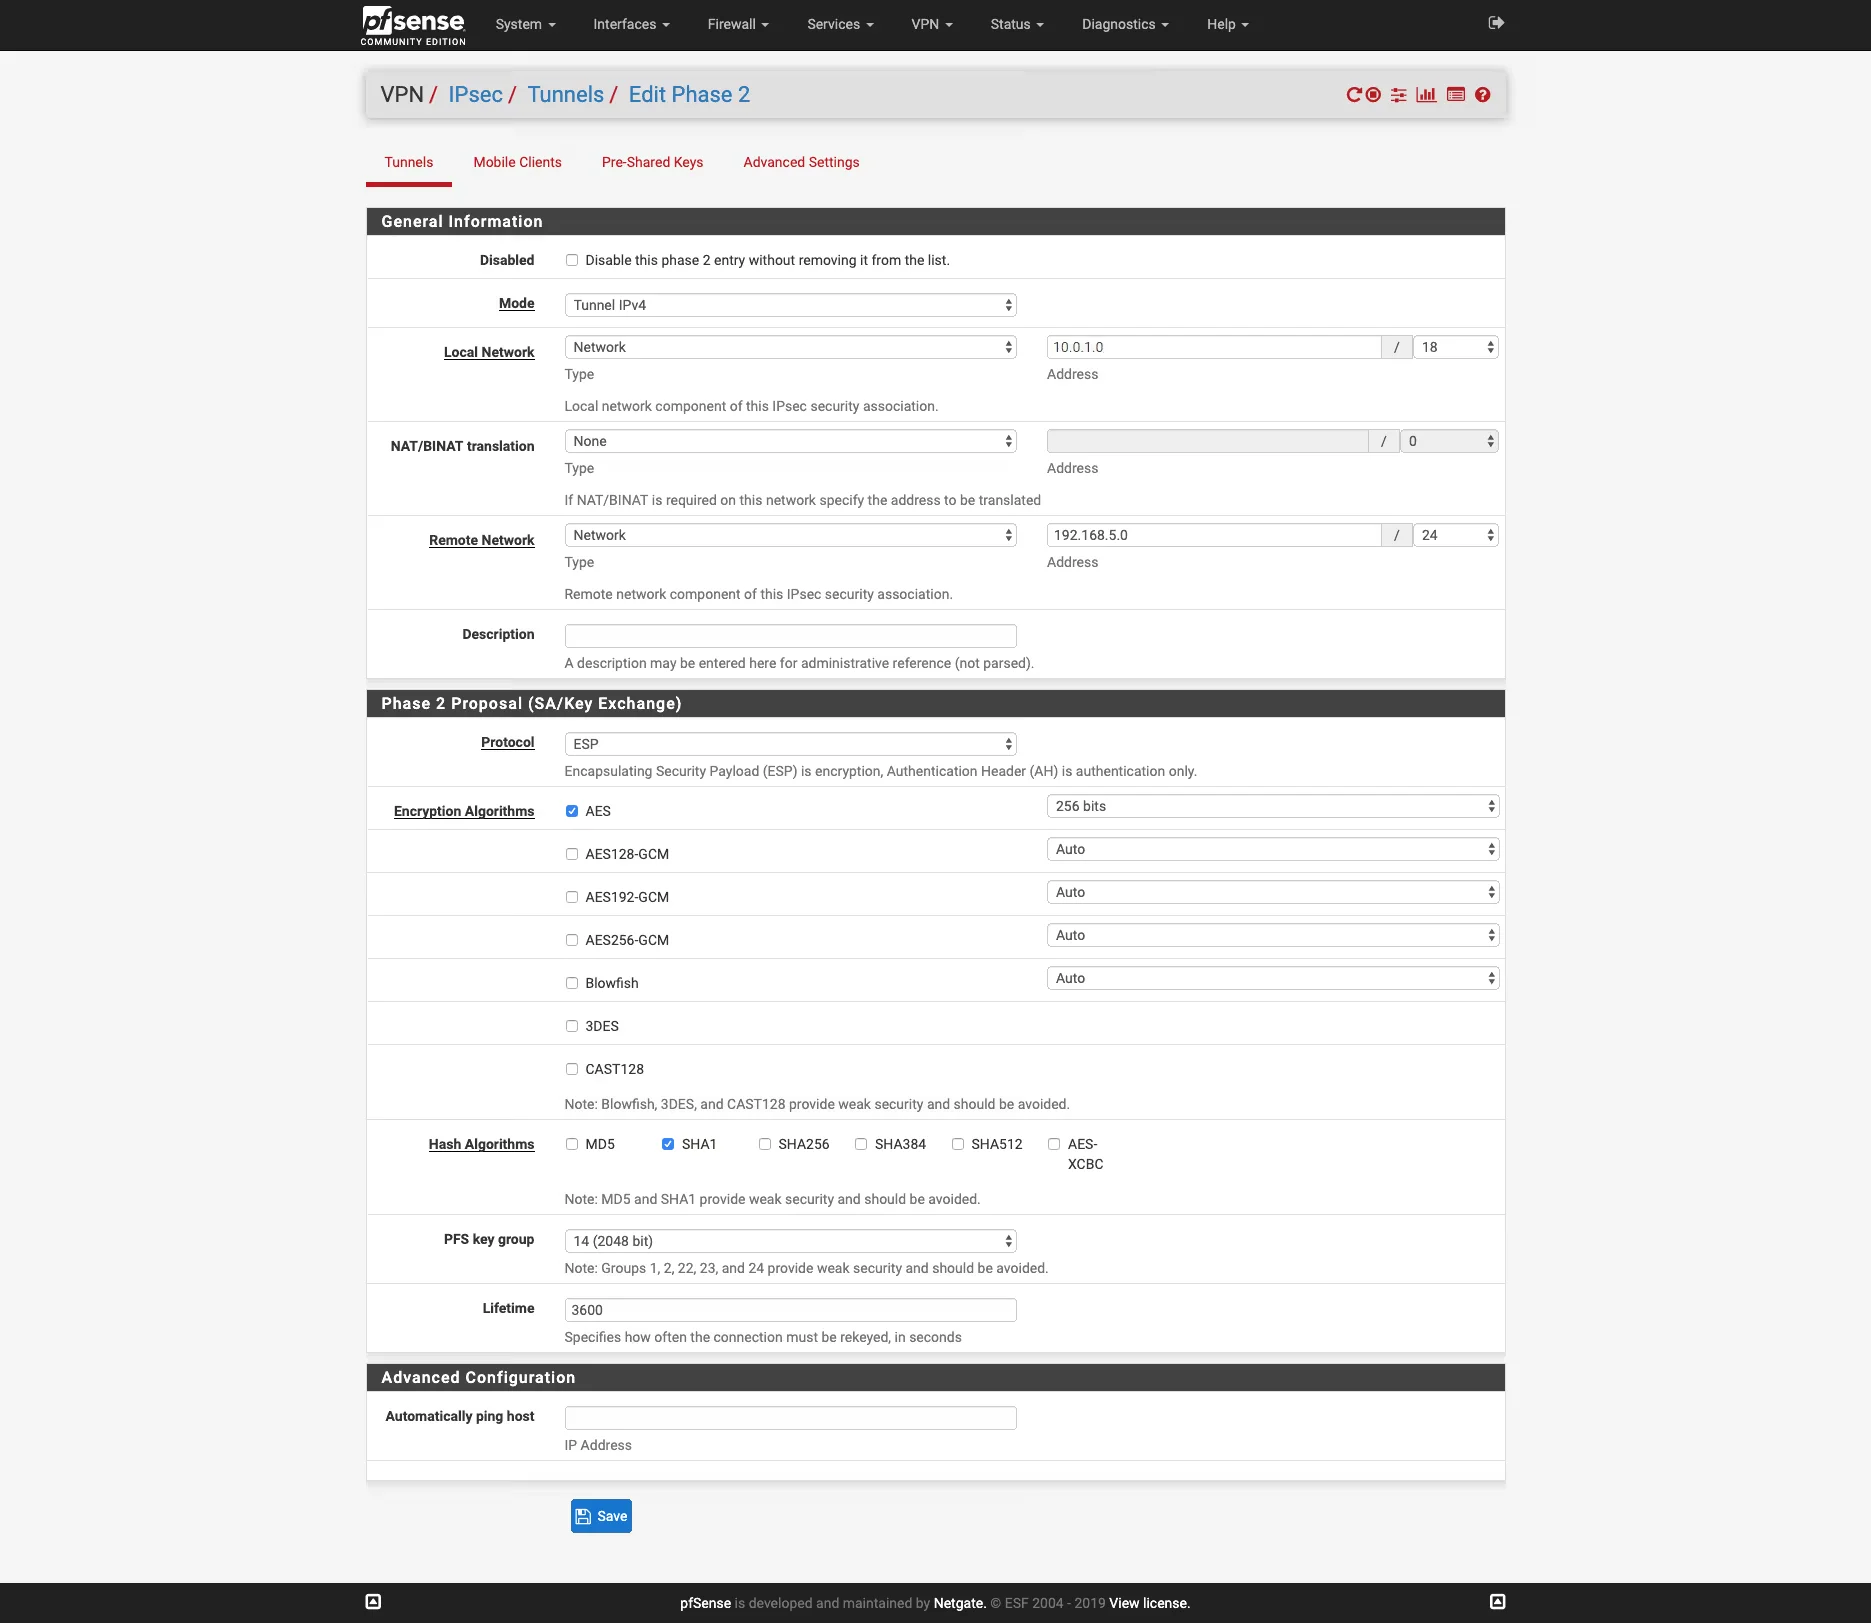
Task: Open IPsec status via bar chart icon
Action: point(1426,94)
